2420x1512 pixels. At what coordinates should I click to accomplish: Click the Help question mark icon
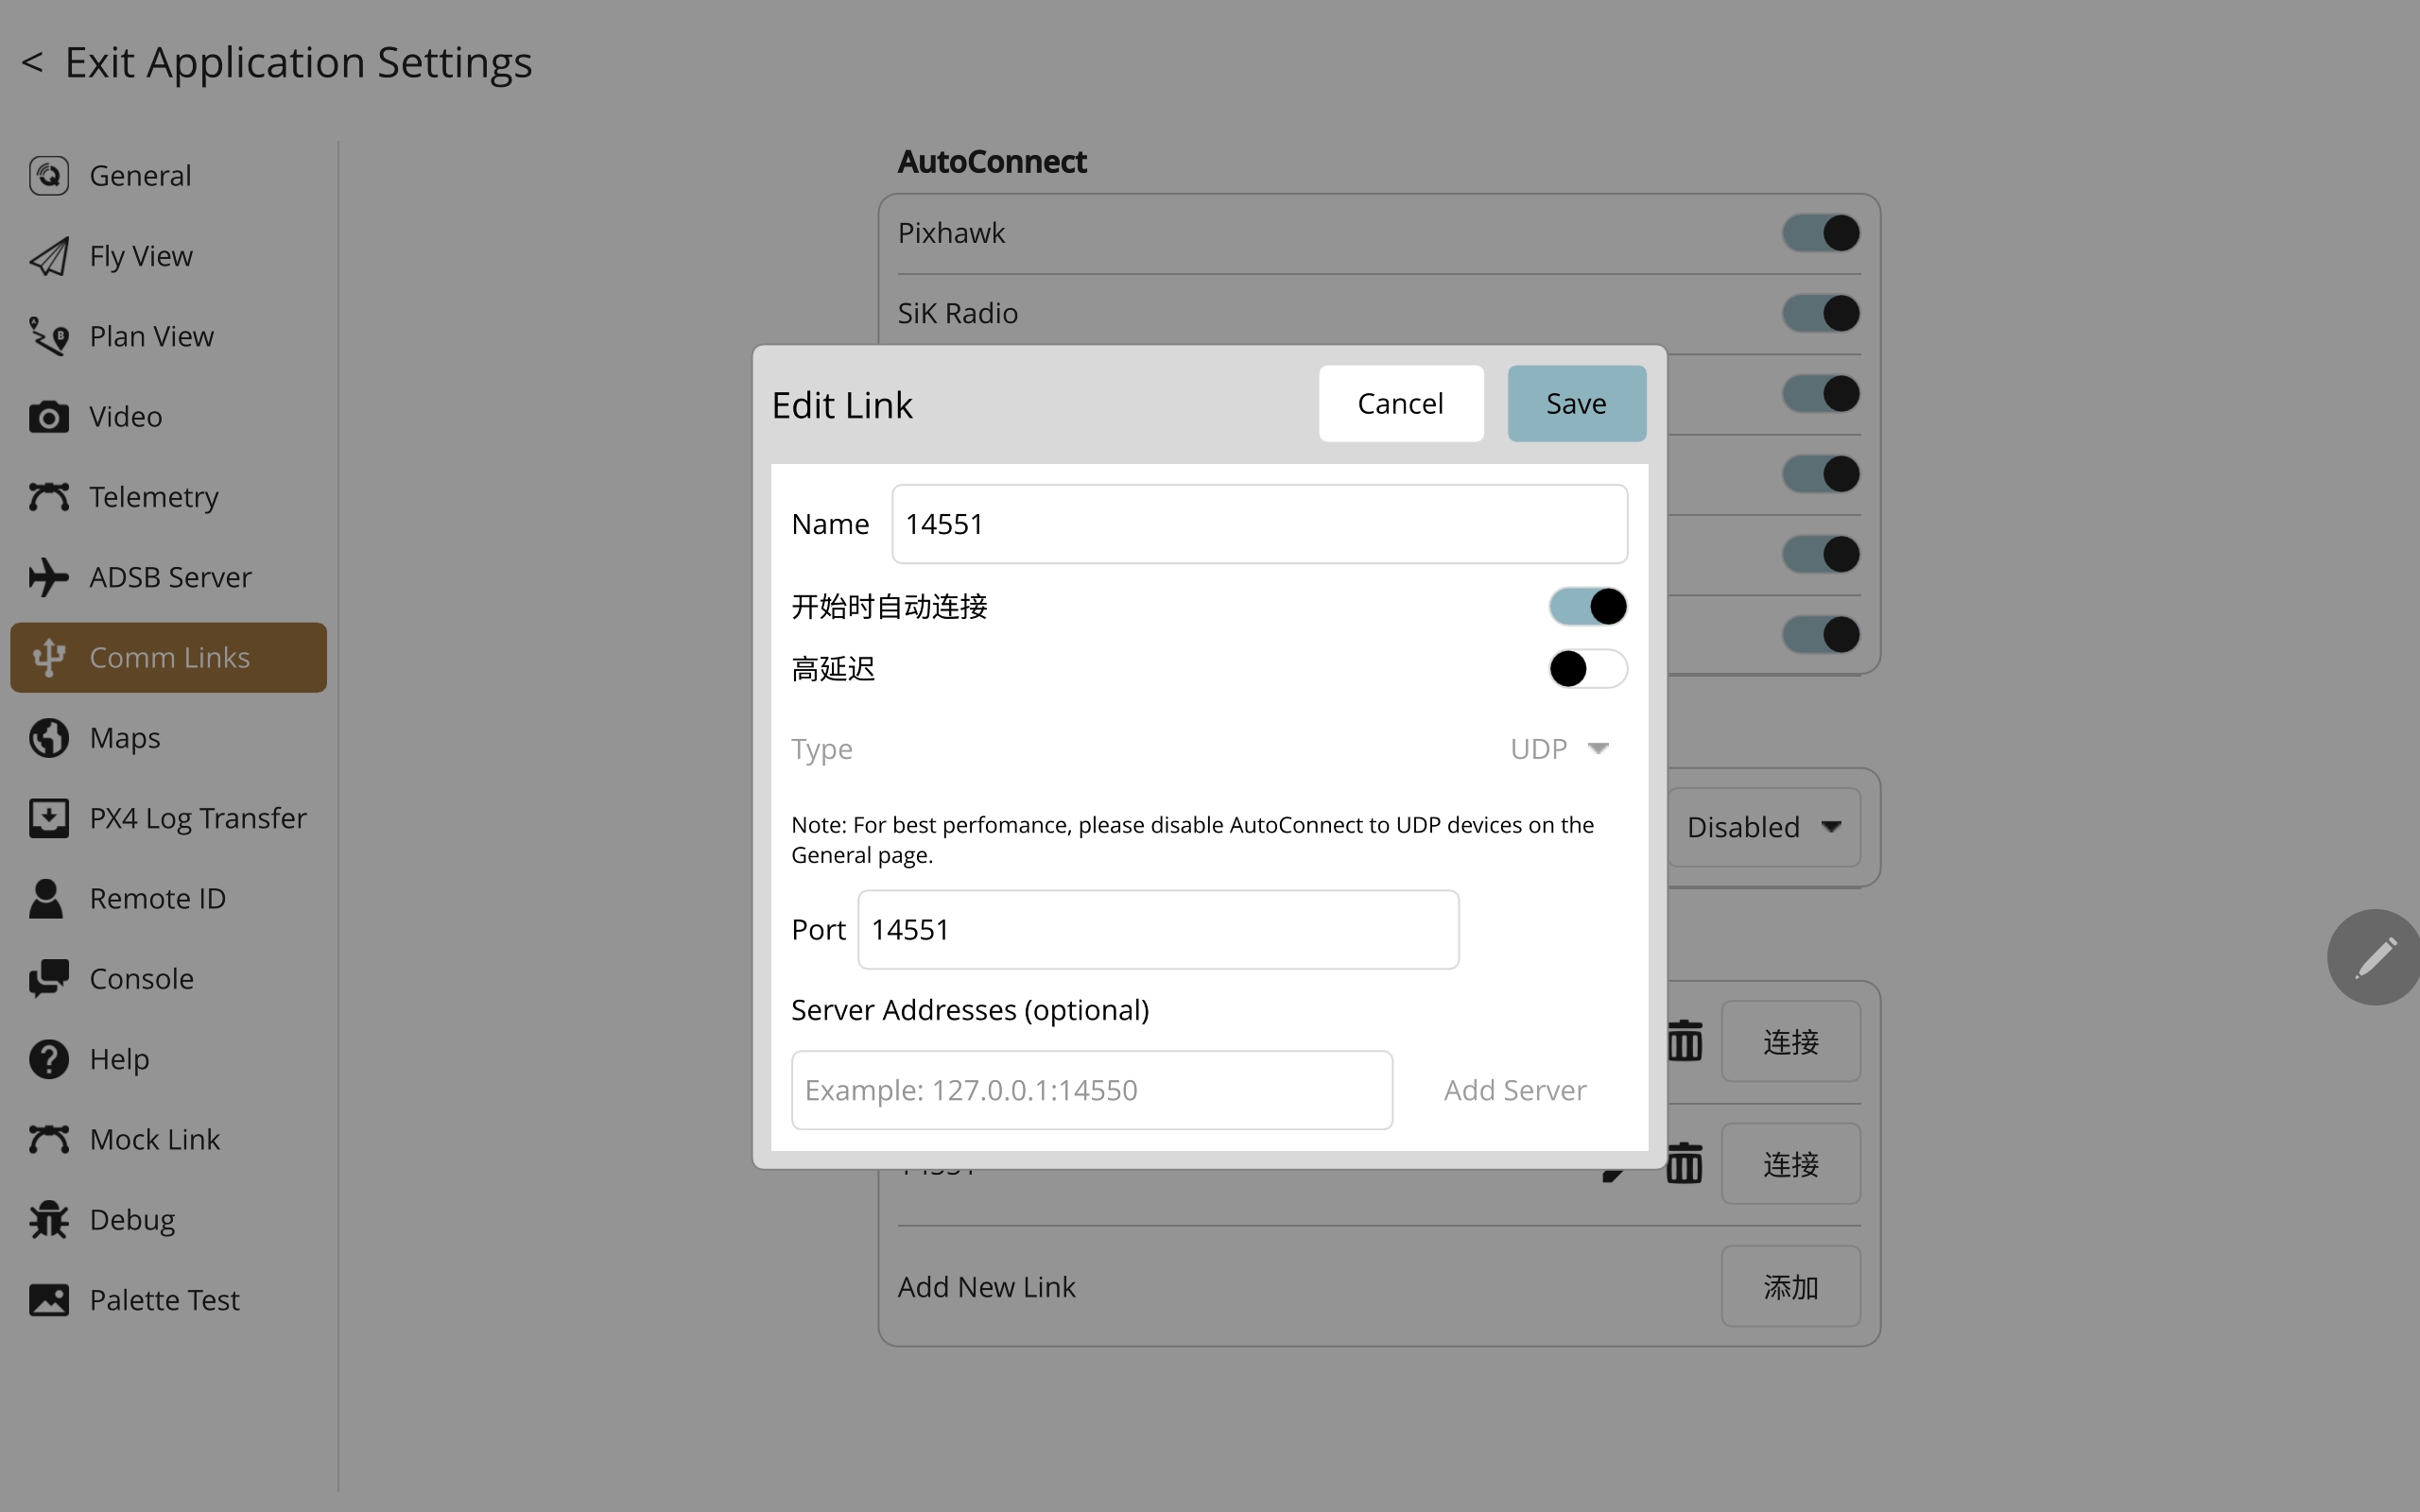[x=48, y=1059]
